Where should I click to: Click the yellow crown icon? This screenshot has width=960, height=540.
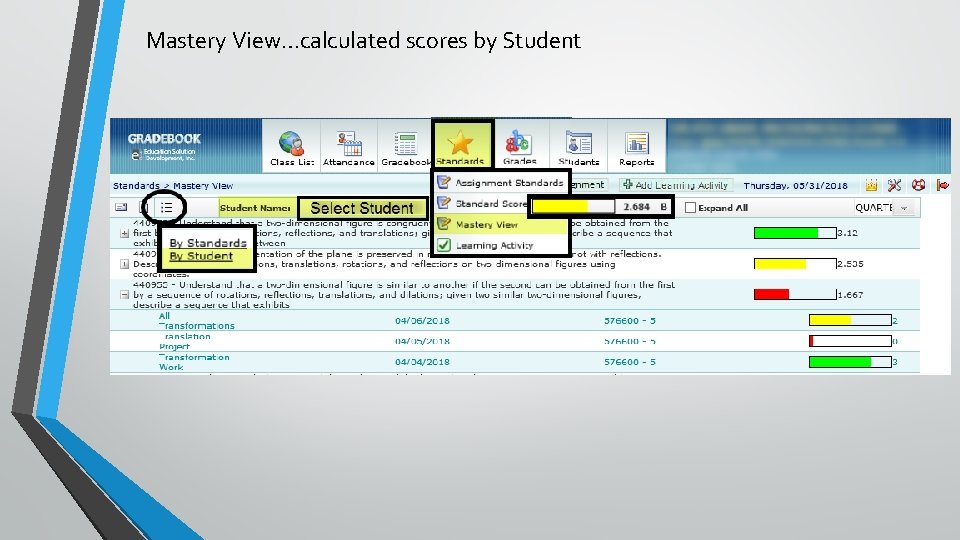click(871, 186)
